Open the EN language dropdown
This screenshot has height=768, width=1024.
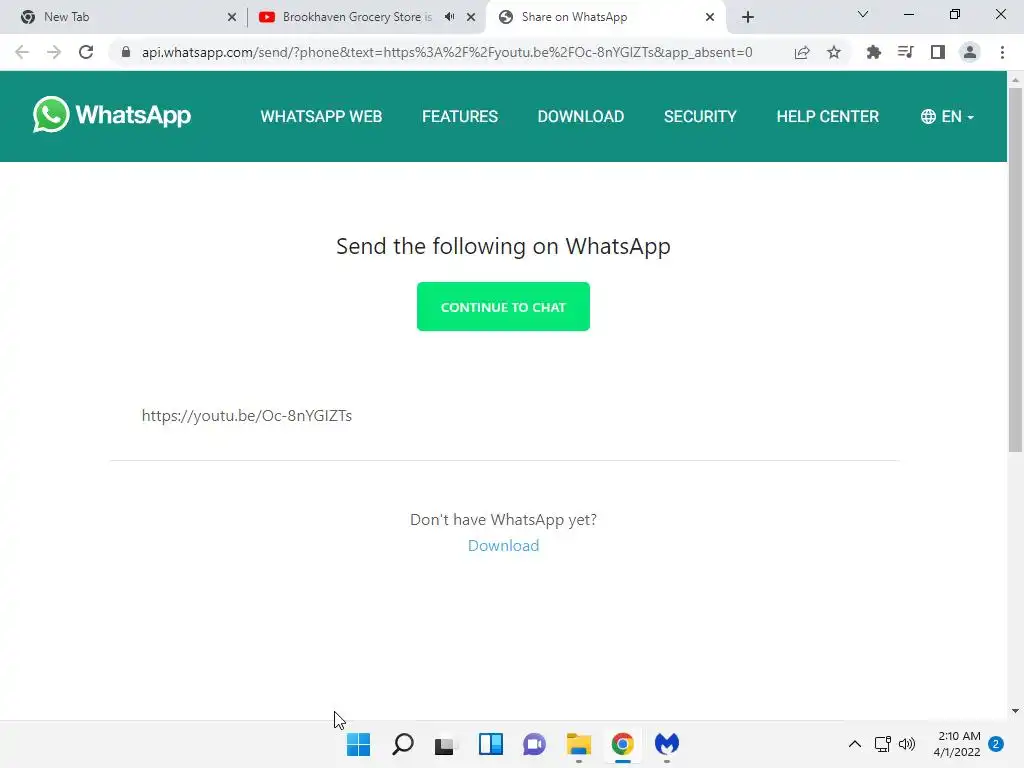(x=947, y=116)
